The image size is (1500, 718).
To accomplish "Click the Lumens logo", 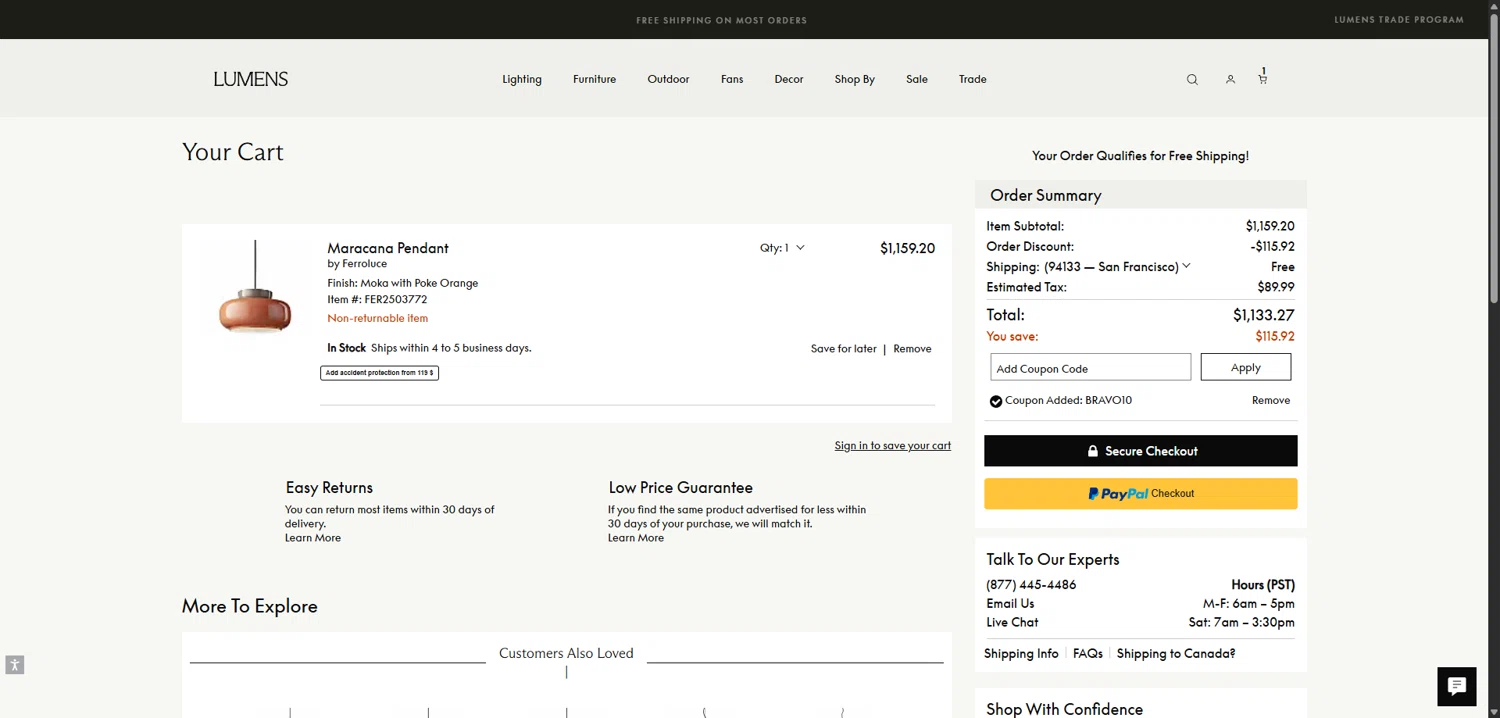I will pos(250,79).
